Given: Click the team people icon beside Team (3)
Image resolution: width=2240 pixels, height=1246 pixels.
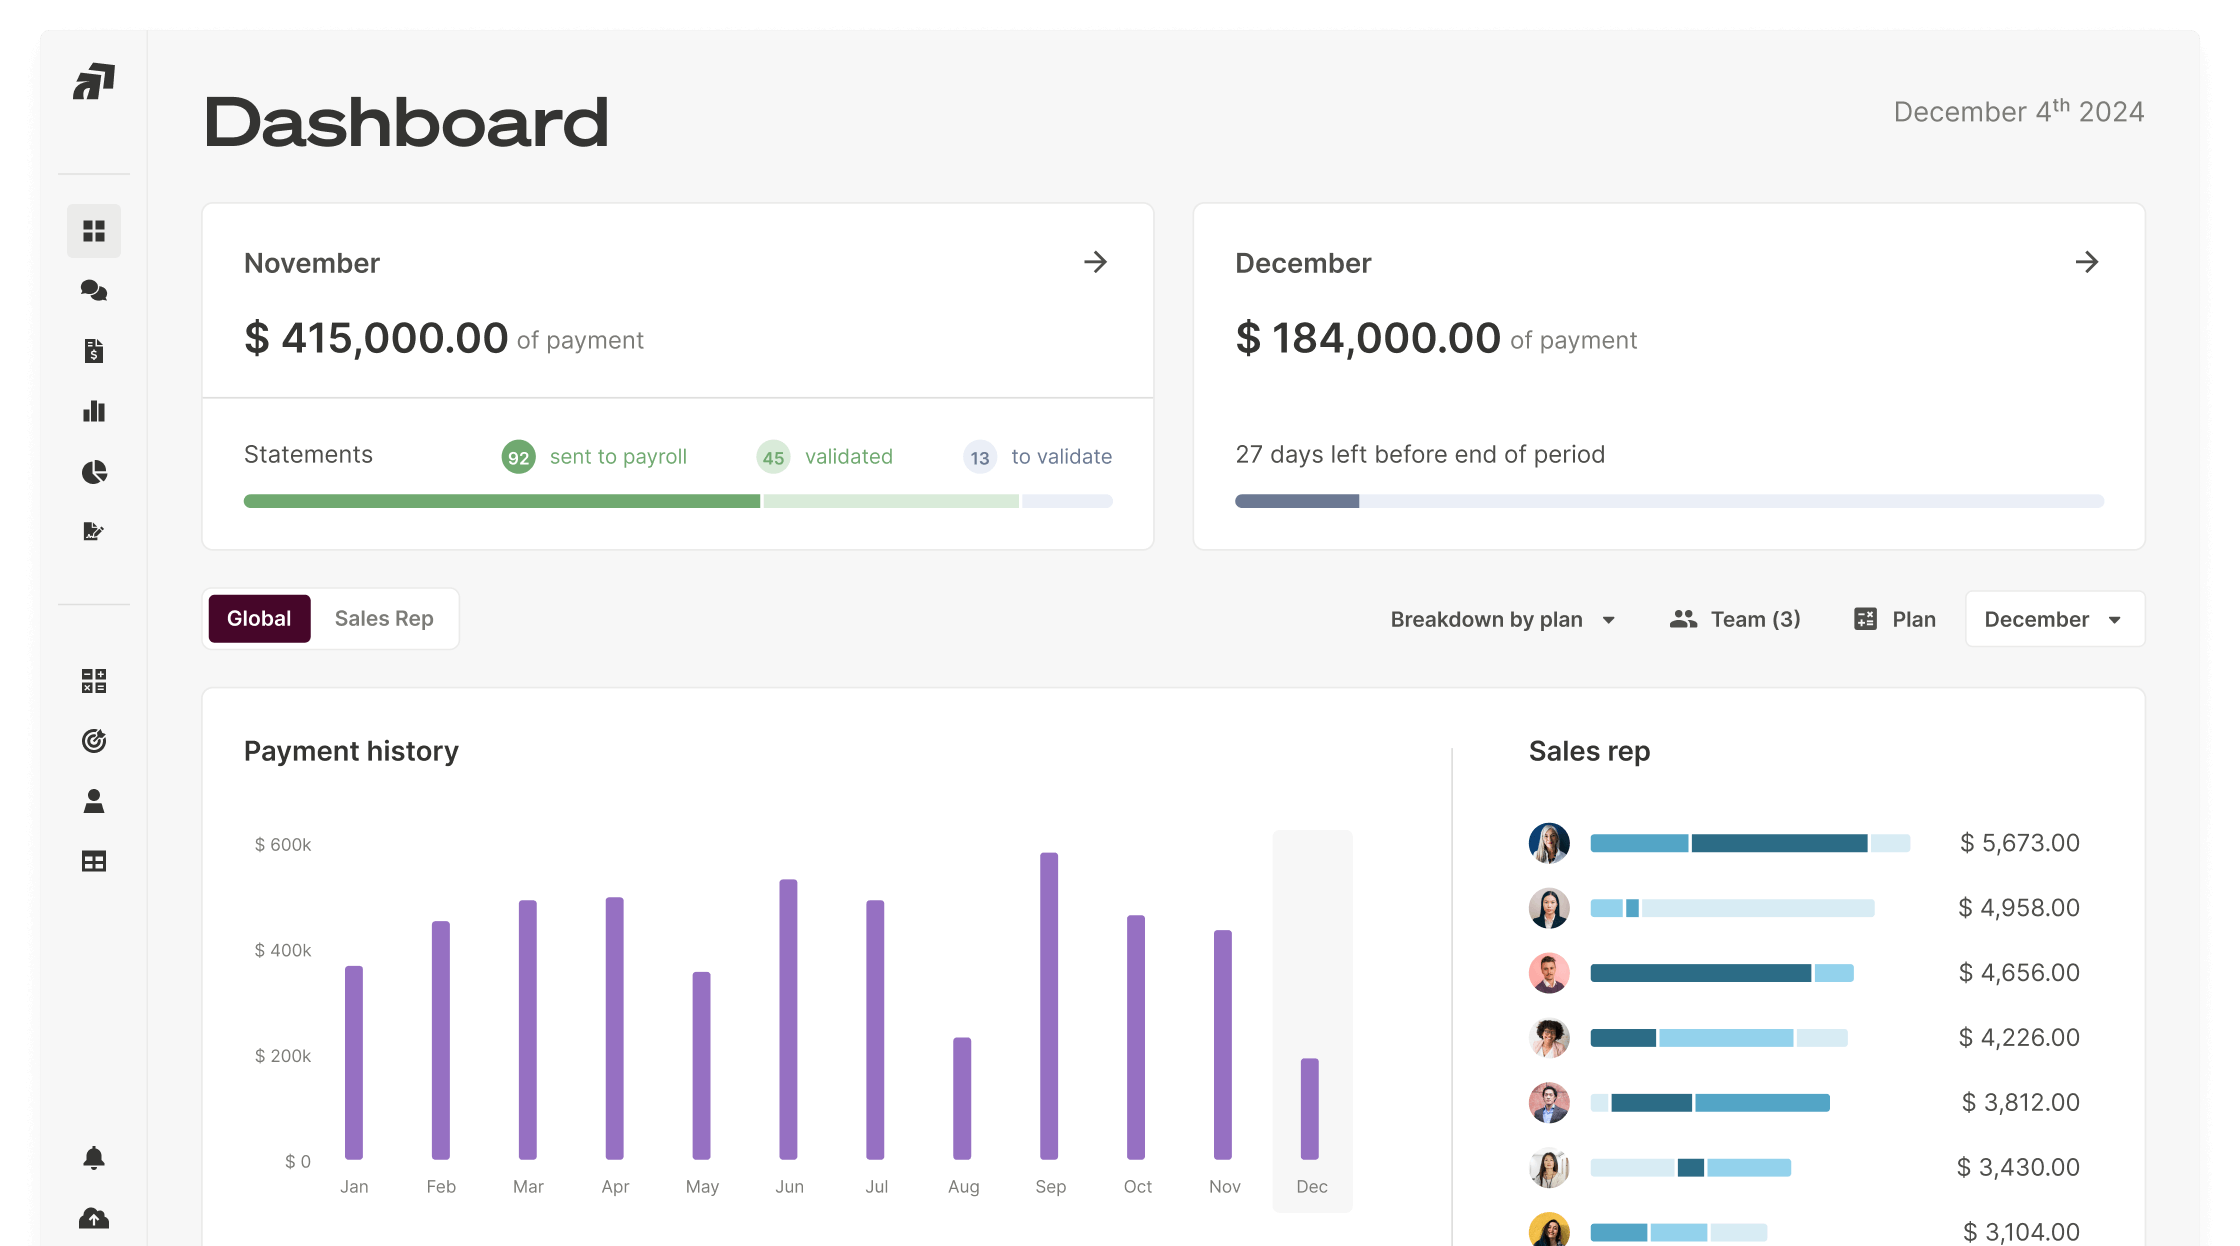Looking at the screenshot, I should 1683,619.
